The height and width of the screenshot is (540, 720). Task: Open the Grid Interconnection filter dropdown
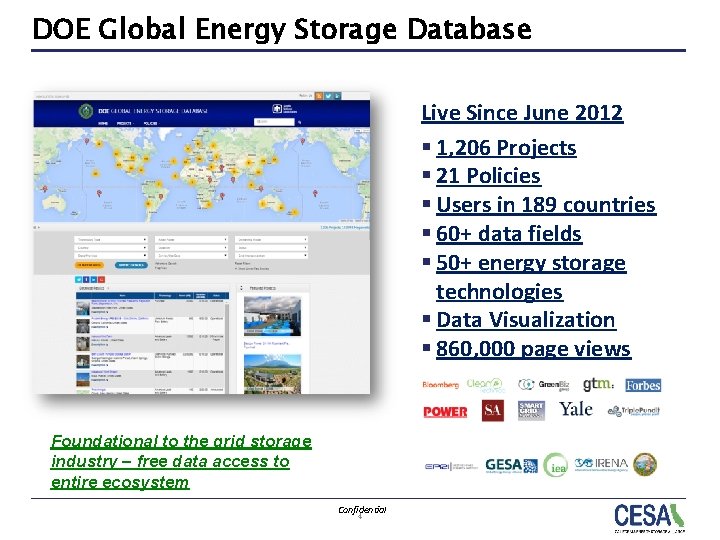tap(271, 255)
